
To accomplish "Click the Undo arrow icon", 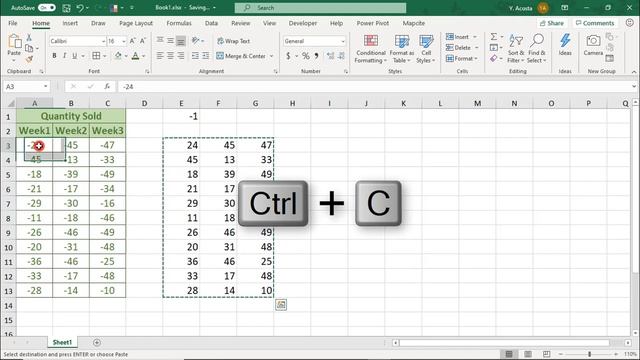I will (80, 8).
